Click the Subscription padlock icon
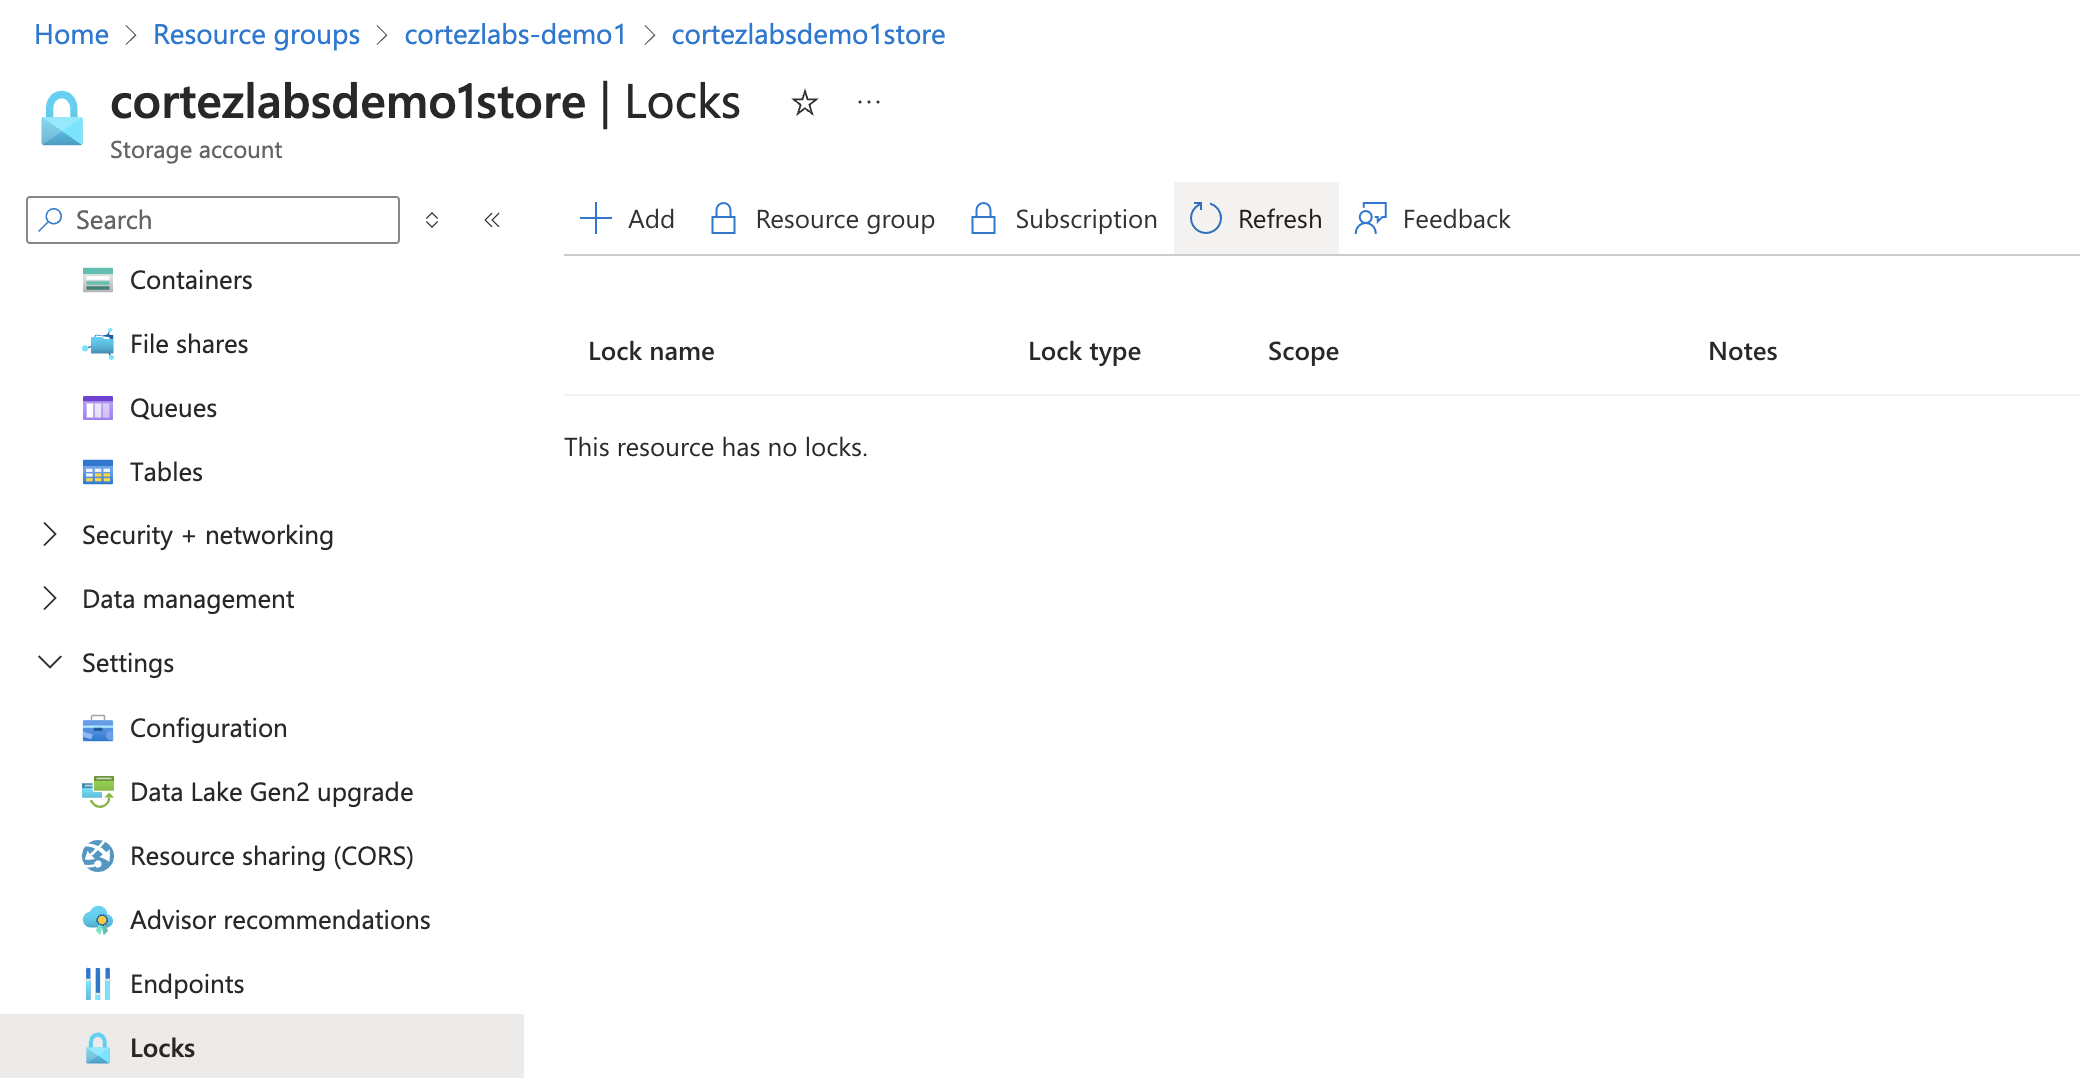The height and width of the screenshot is (1080, 2080). (983, 218)
